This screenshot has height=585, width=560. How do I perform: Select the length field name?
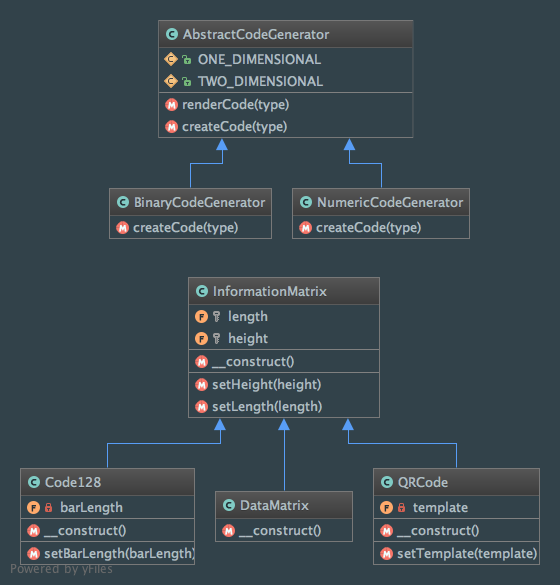coord(248,317)
